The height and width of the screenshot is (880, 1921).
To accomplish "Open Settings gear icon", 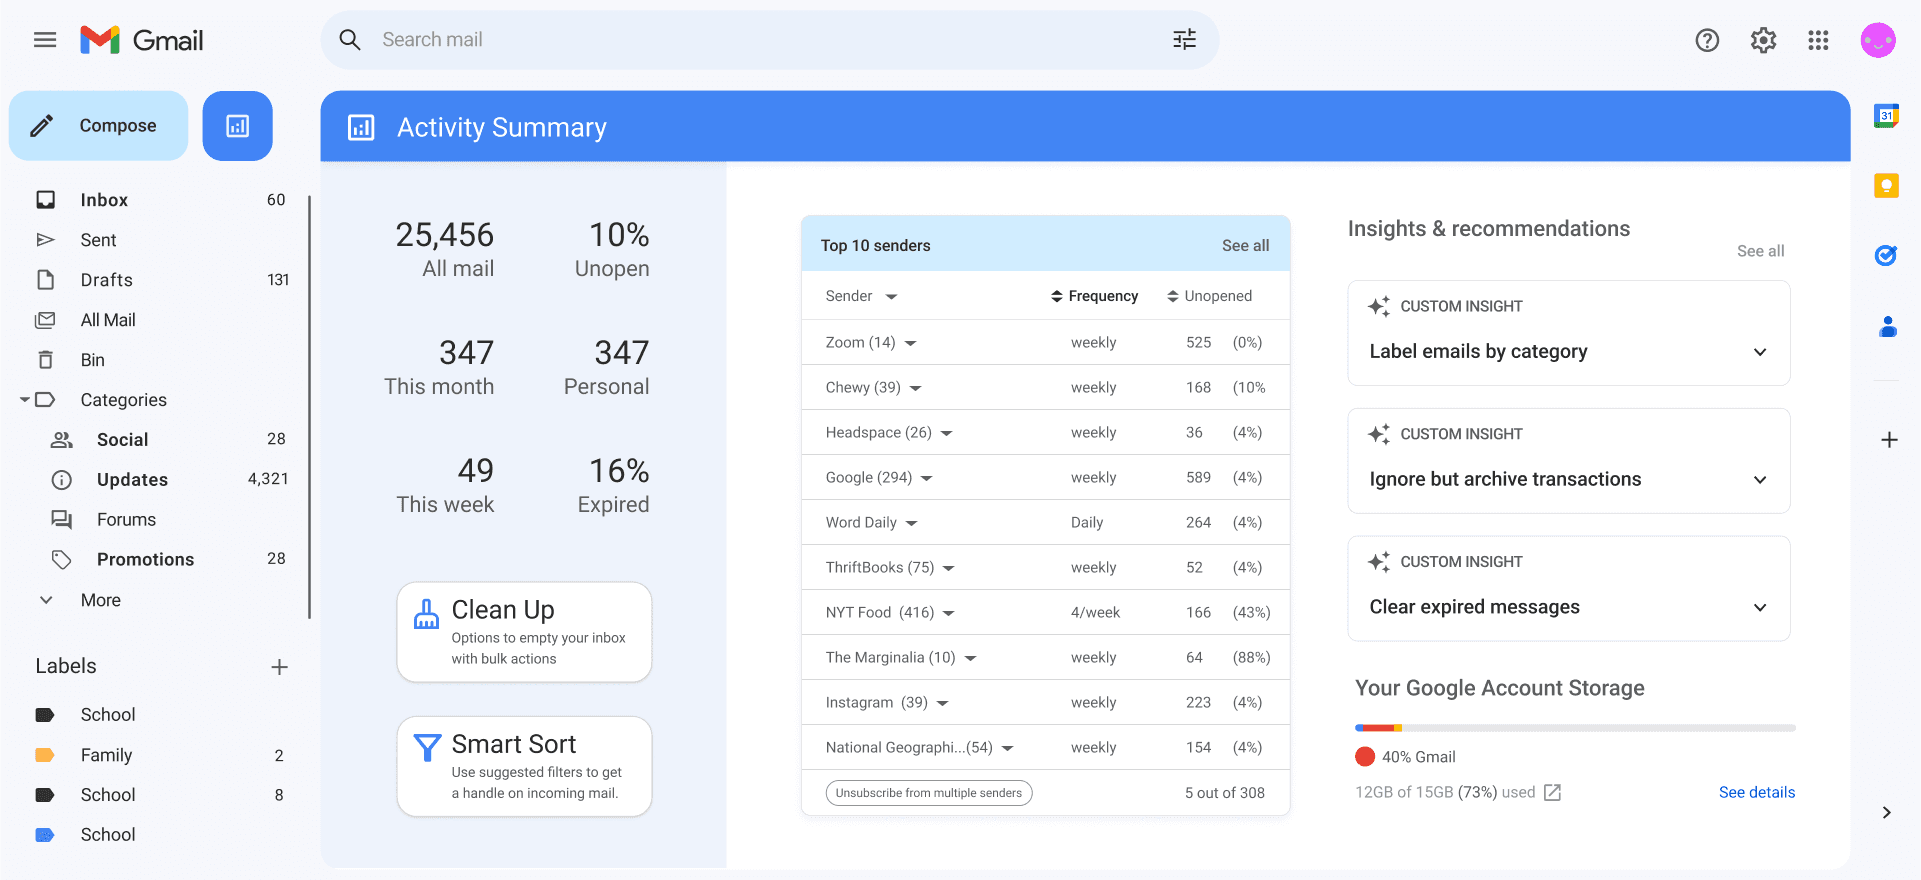I will 1763,40.
